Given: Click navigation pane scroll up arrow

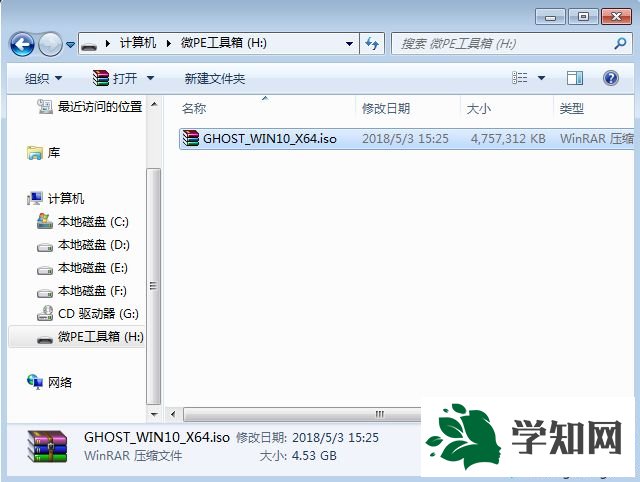Looking at the screenshot, I should 154,104.
